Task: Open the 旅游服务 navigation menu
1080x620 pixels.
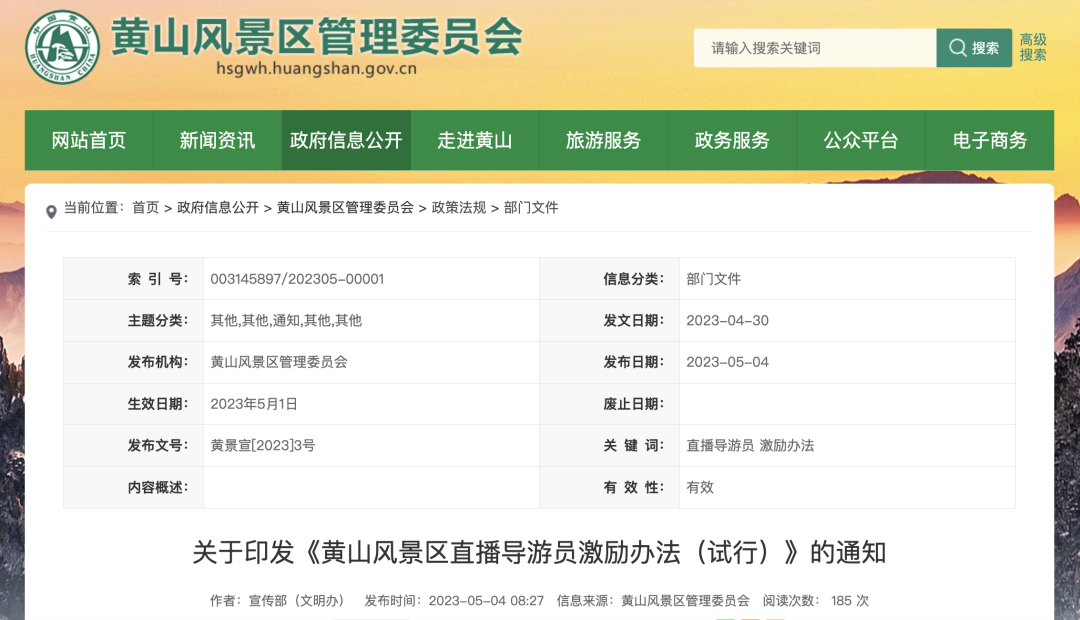Action: click(603, 140)
